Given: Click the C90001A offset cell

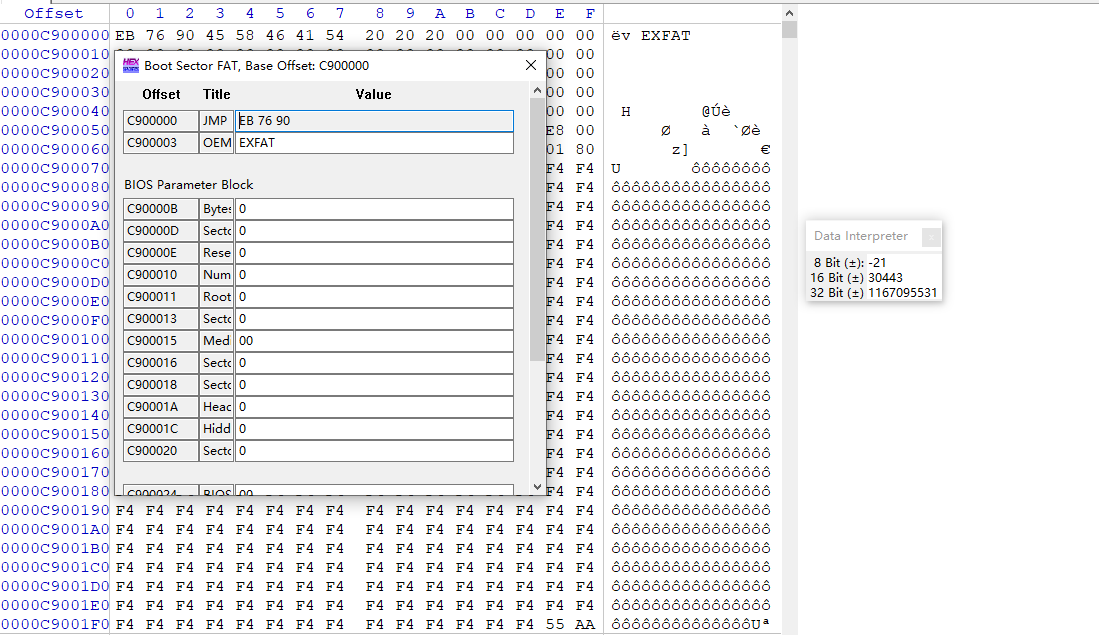Looking at the screenshot, I should 161,407.
